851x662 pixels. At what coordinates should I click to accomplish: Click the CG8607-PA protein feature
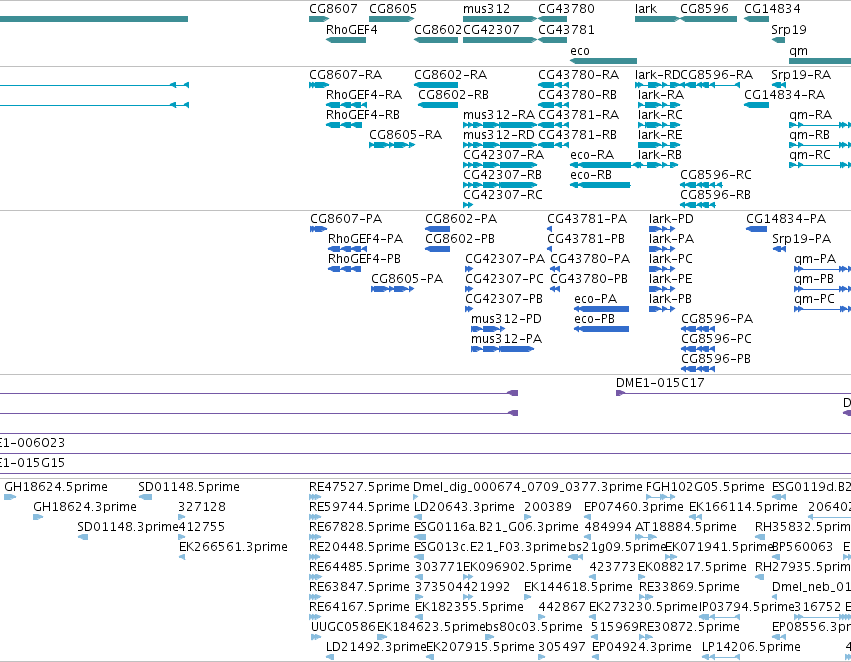(x=318, y=229)
